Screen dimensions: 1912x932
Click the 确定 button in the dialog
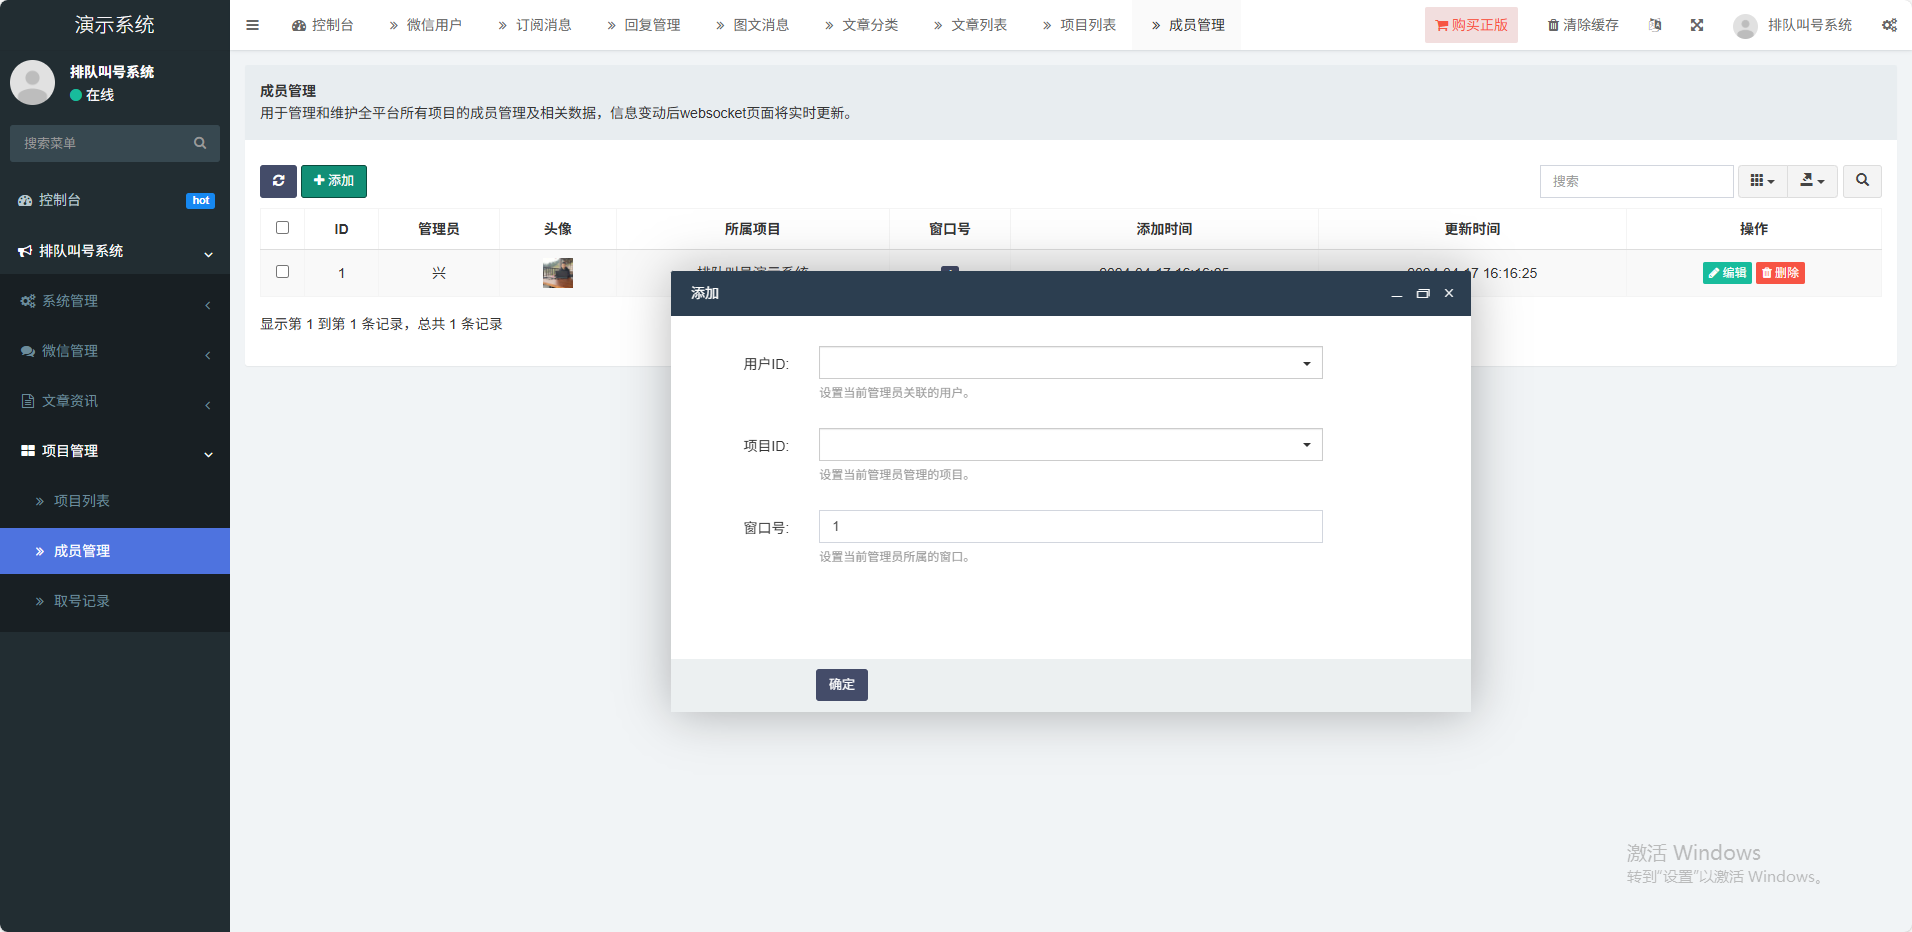(841, 685)
